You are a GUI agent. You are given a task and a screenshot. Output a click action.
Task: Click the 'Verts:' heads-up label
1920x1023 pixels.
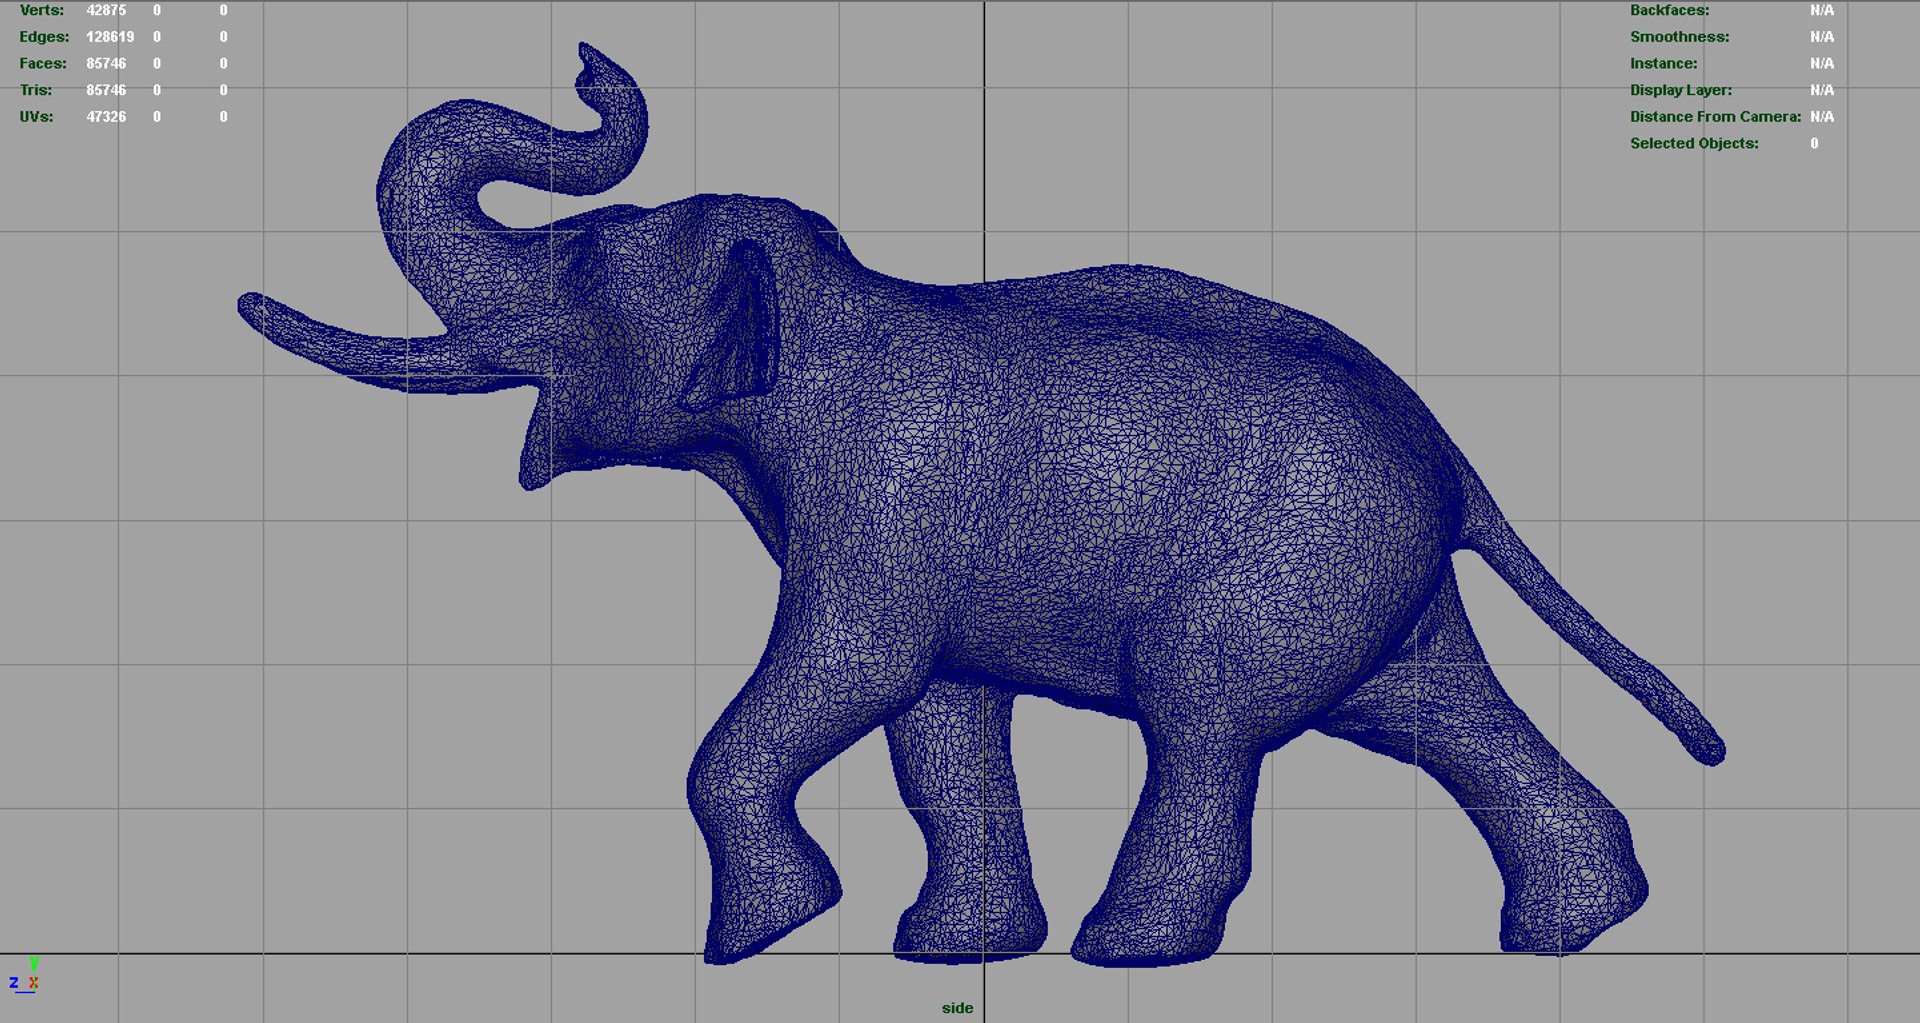point(42,10)
